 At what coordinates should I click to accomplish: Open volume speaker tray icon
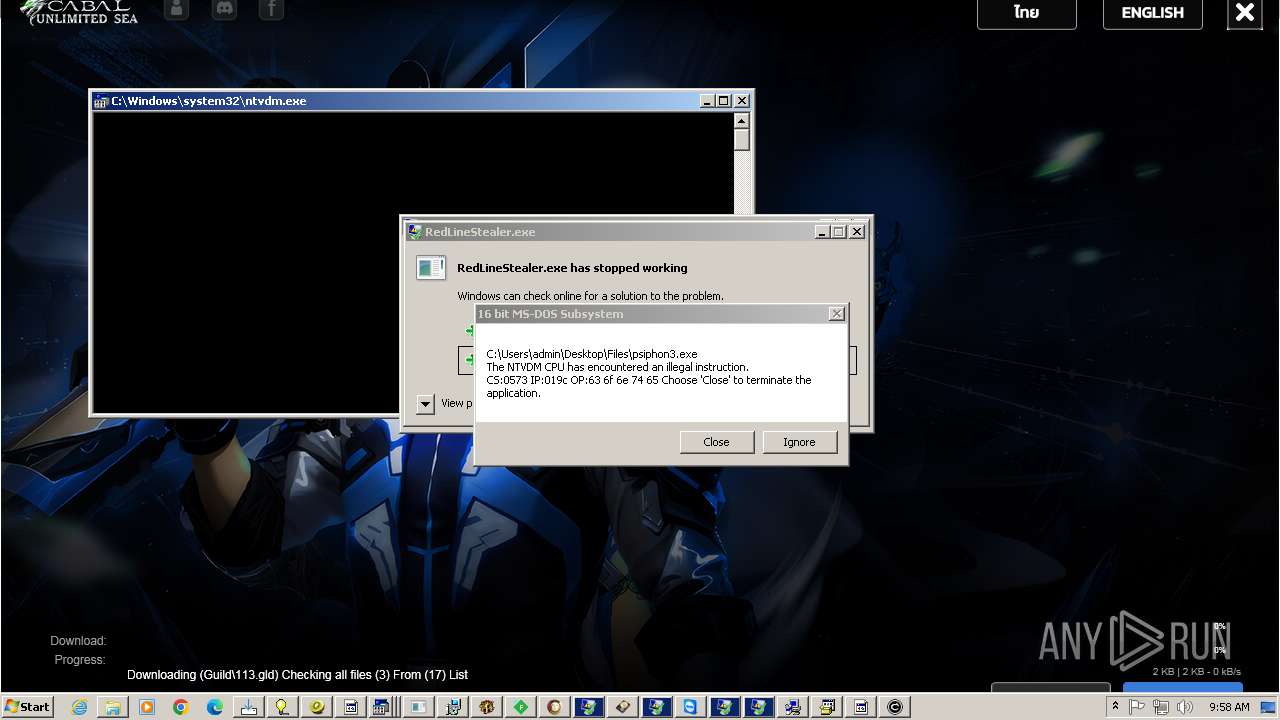(x=1185, y=707)
